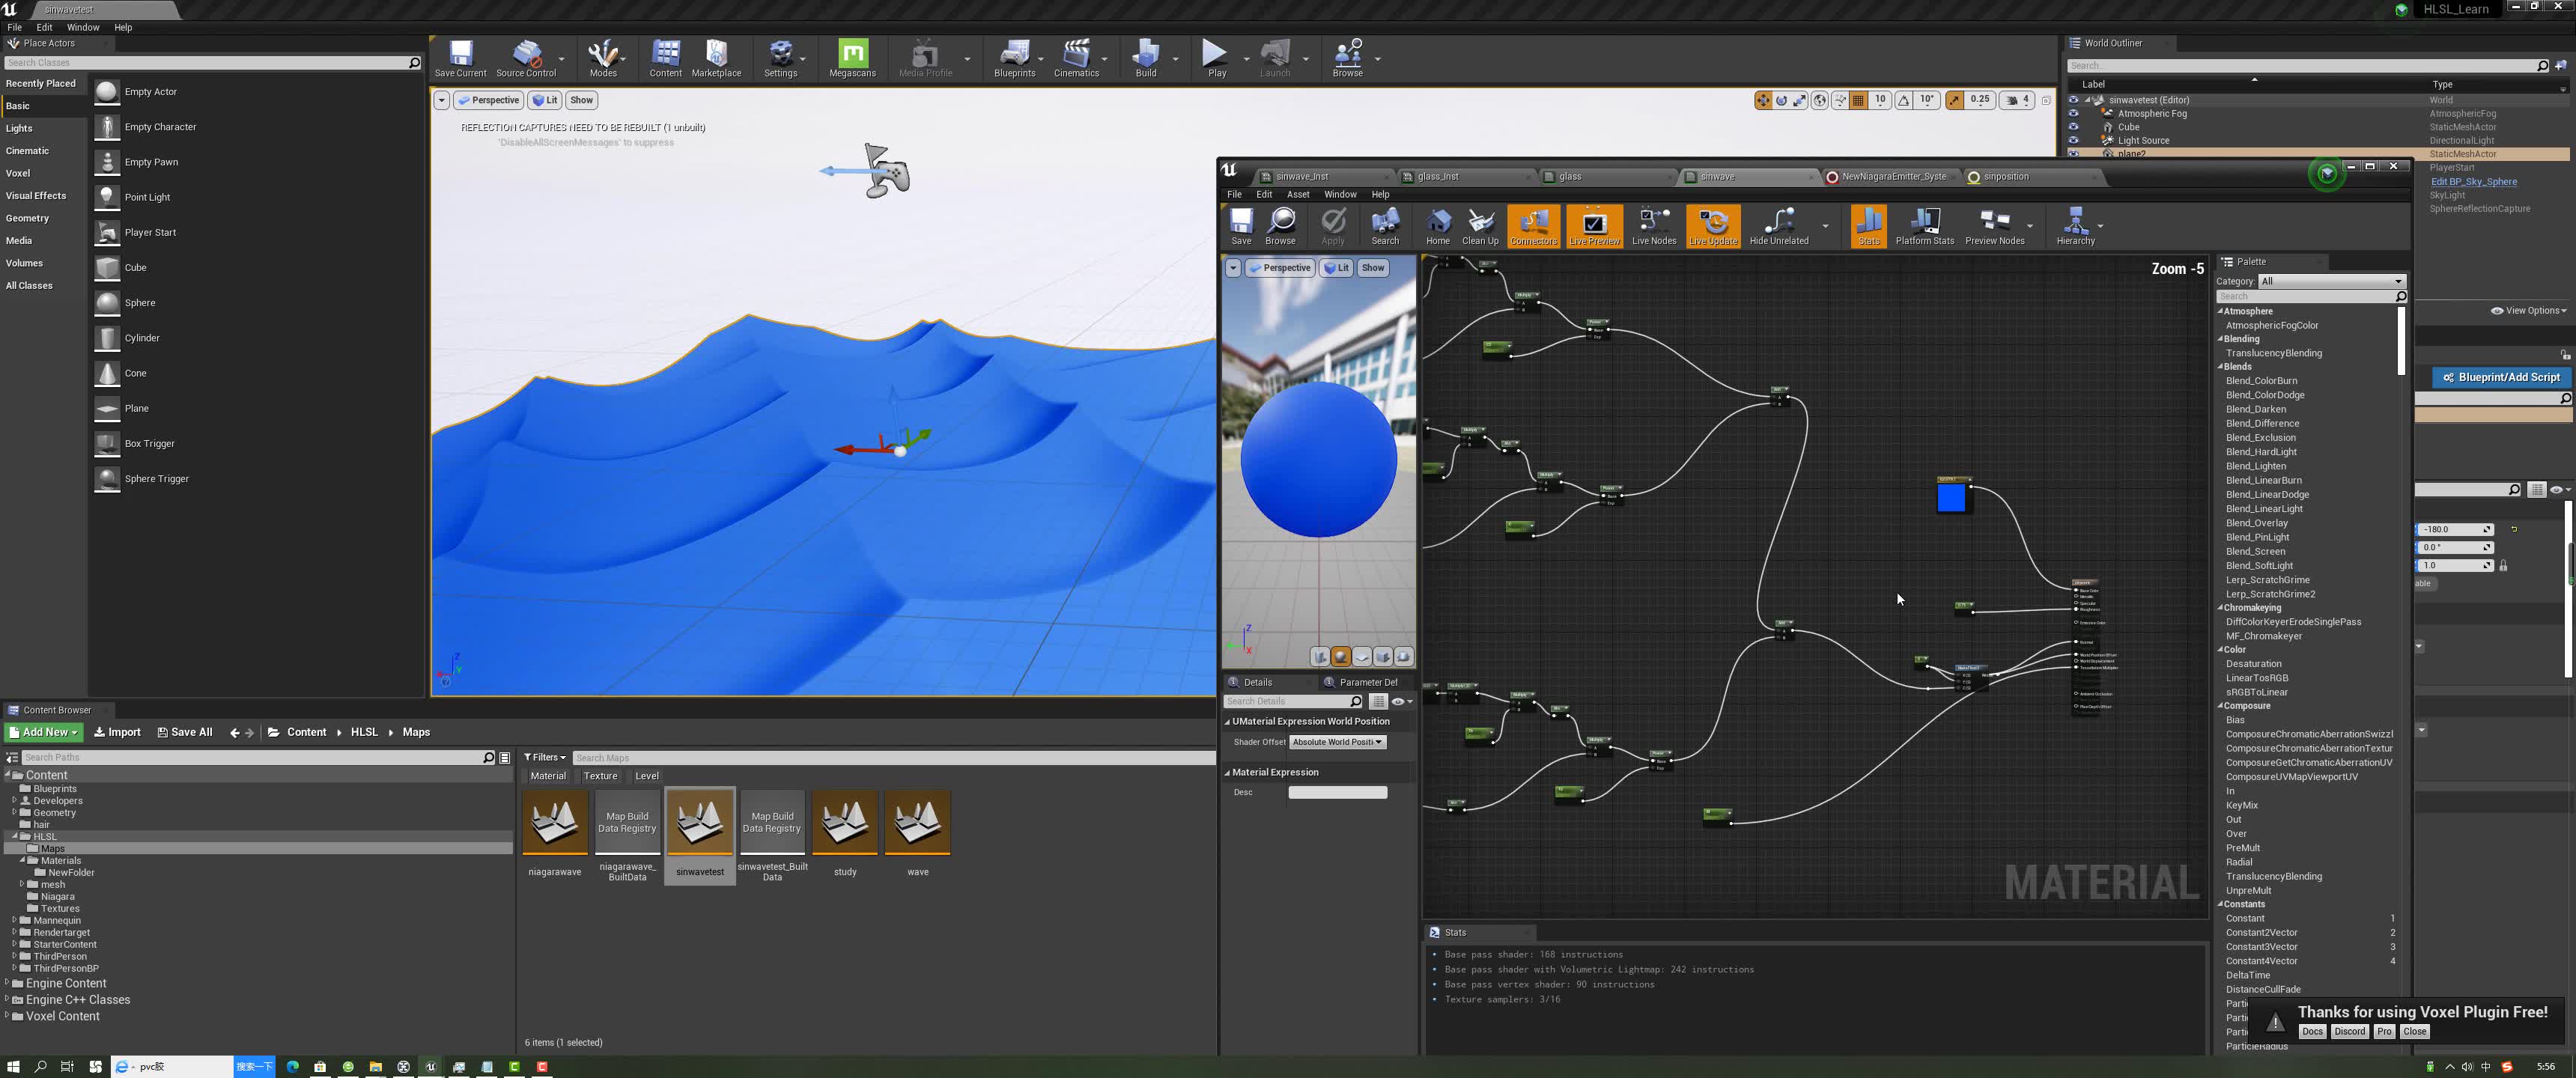Toggle scale snapping in level viewport
Viewport: 2576px width, 1078px height.
tap(1954, 100)
